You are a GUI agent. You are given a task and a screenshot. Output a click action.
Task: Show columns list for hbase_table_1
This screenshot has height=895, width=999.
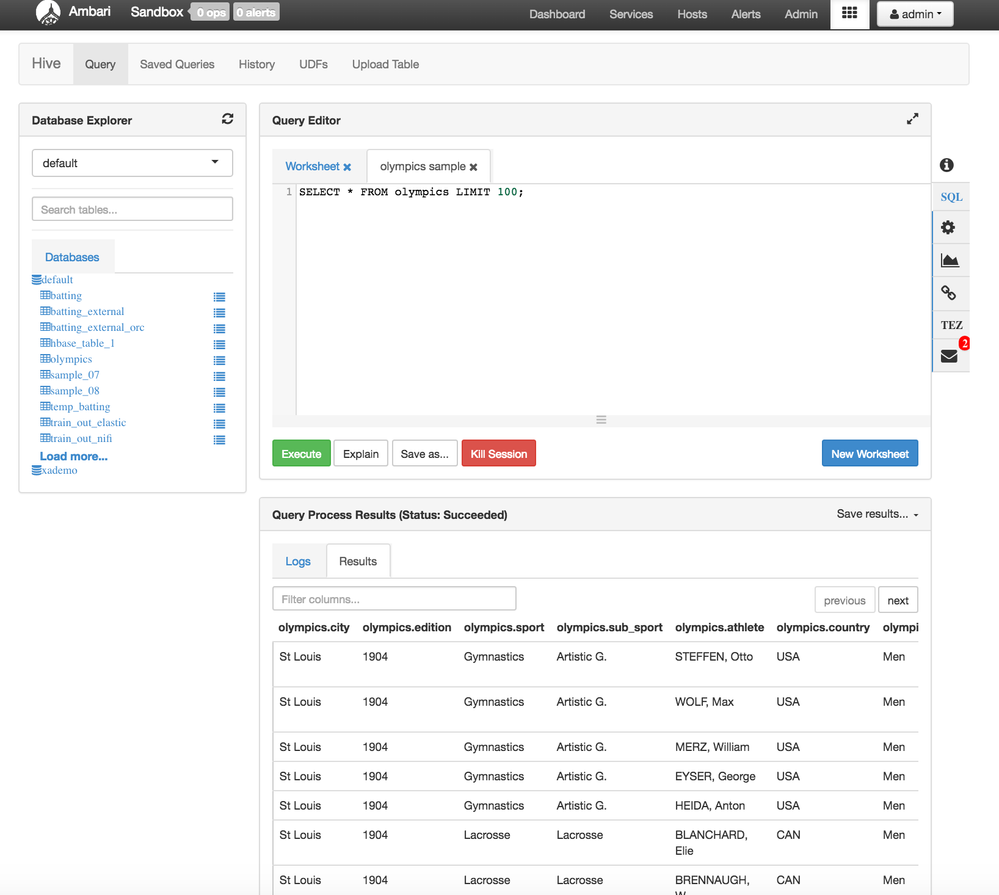point(219,345)
